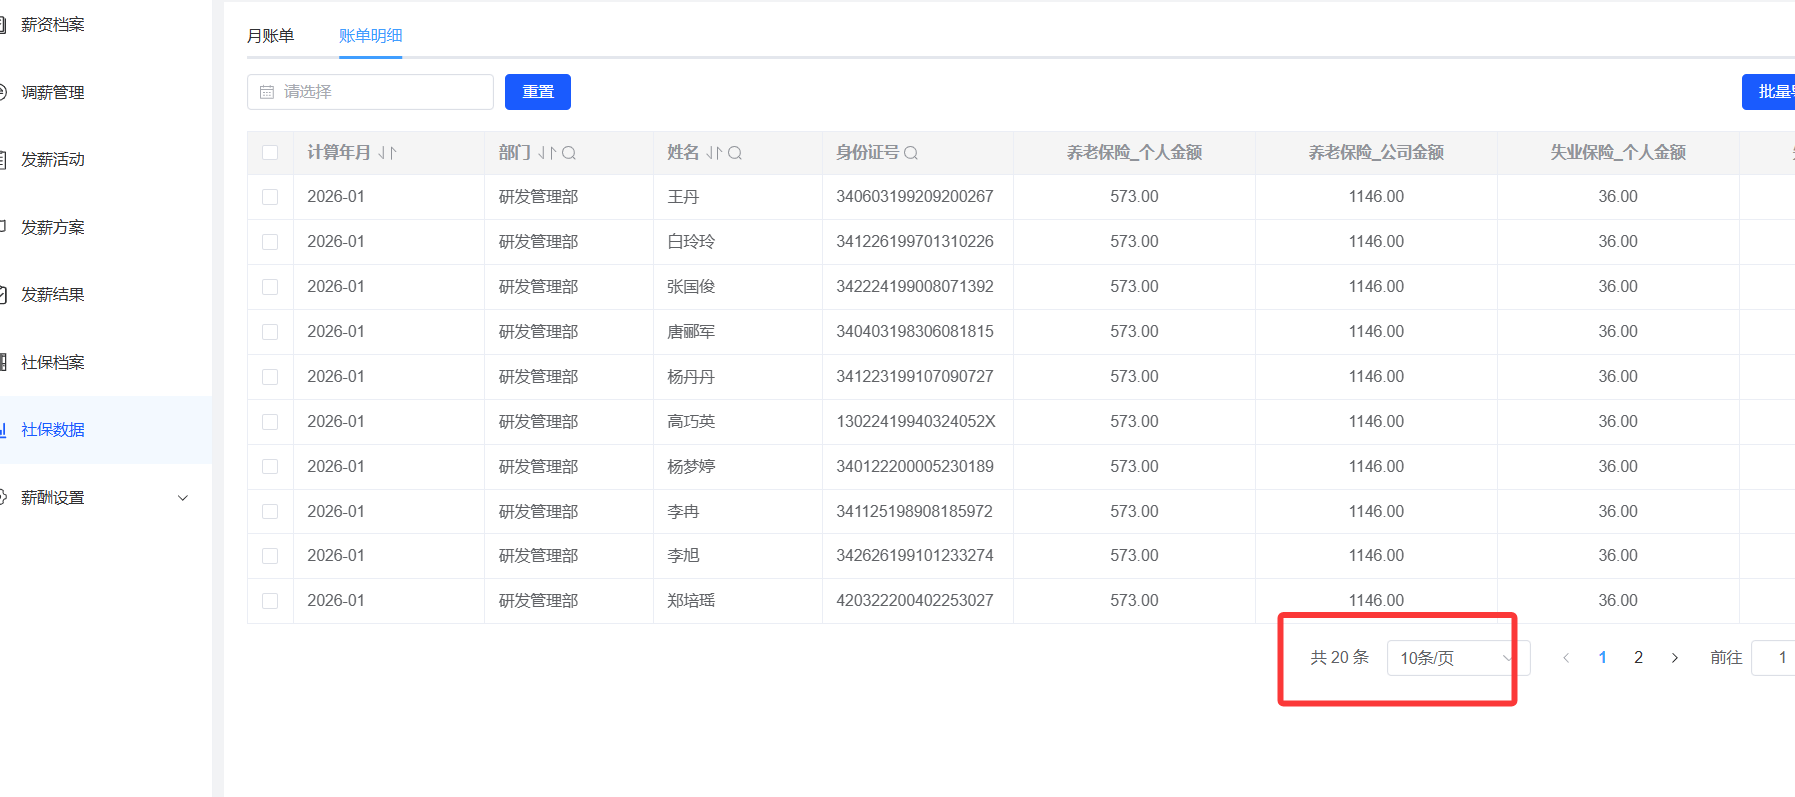Tick the checkbox for 高巧英's row
Image resolution: width=1795 pixels, height=797 pixels.
click(x=270, y=422)
